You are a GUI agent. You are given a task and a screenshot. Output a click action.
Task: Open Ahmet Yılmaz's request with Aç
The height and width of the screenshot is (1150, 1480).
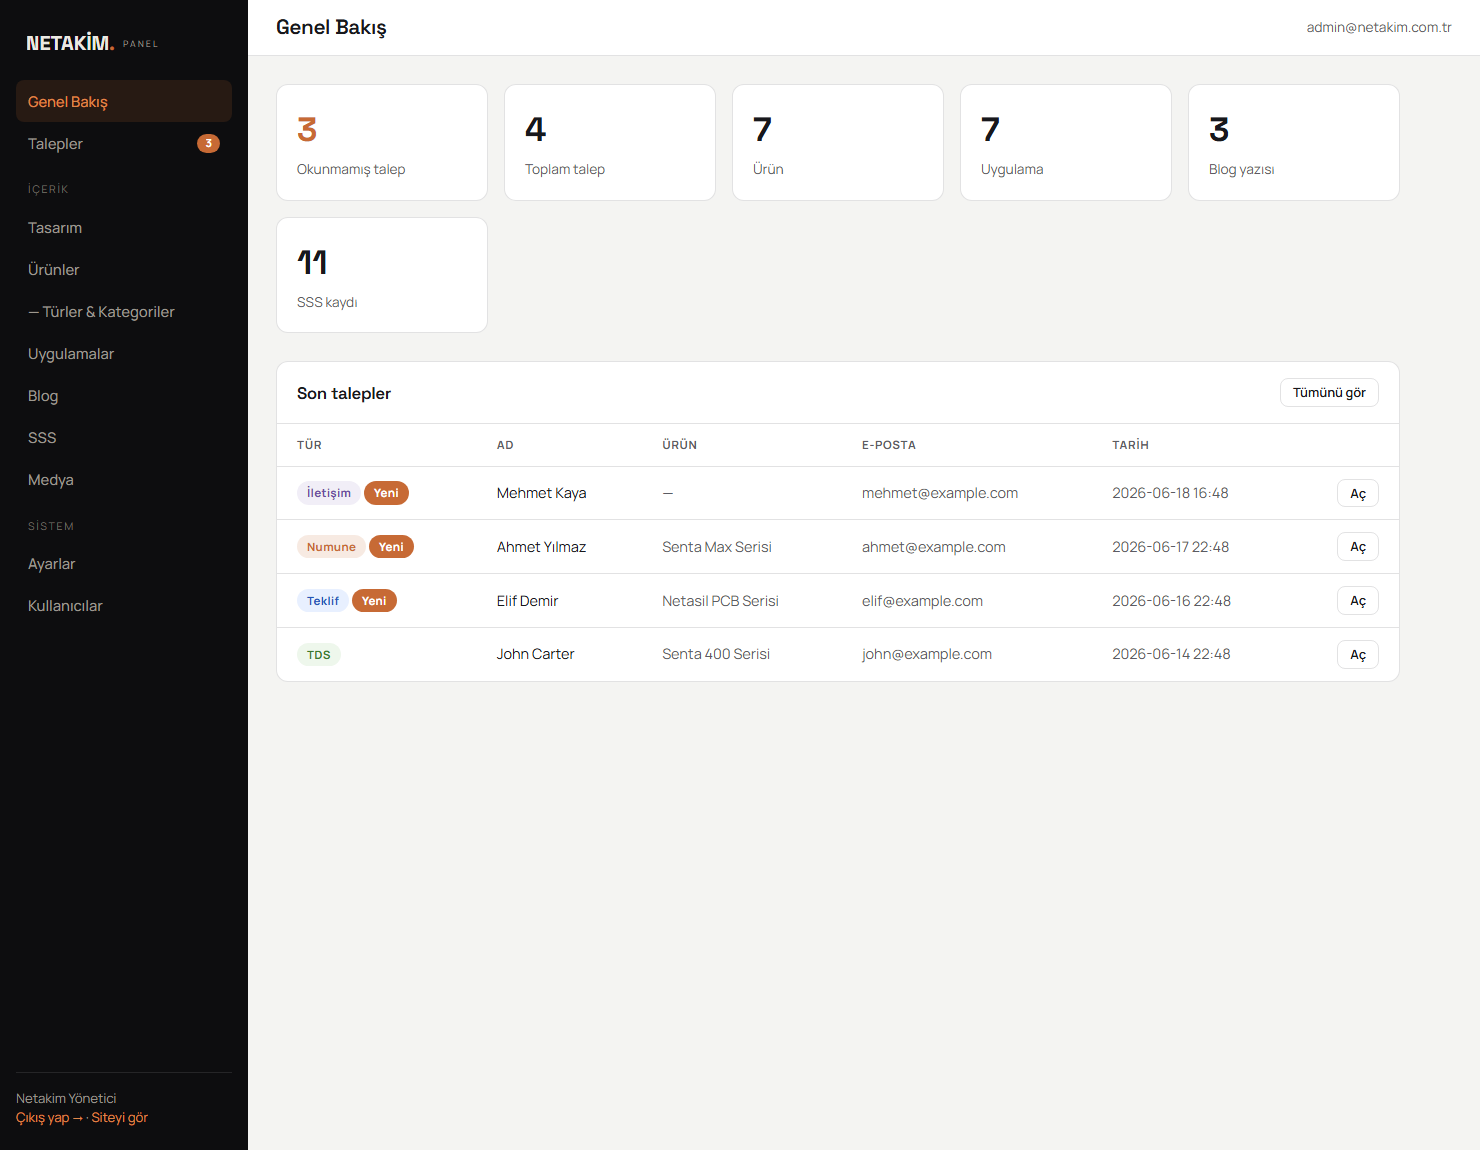tap(1358, 547)
